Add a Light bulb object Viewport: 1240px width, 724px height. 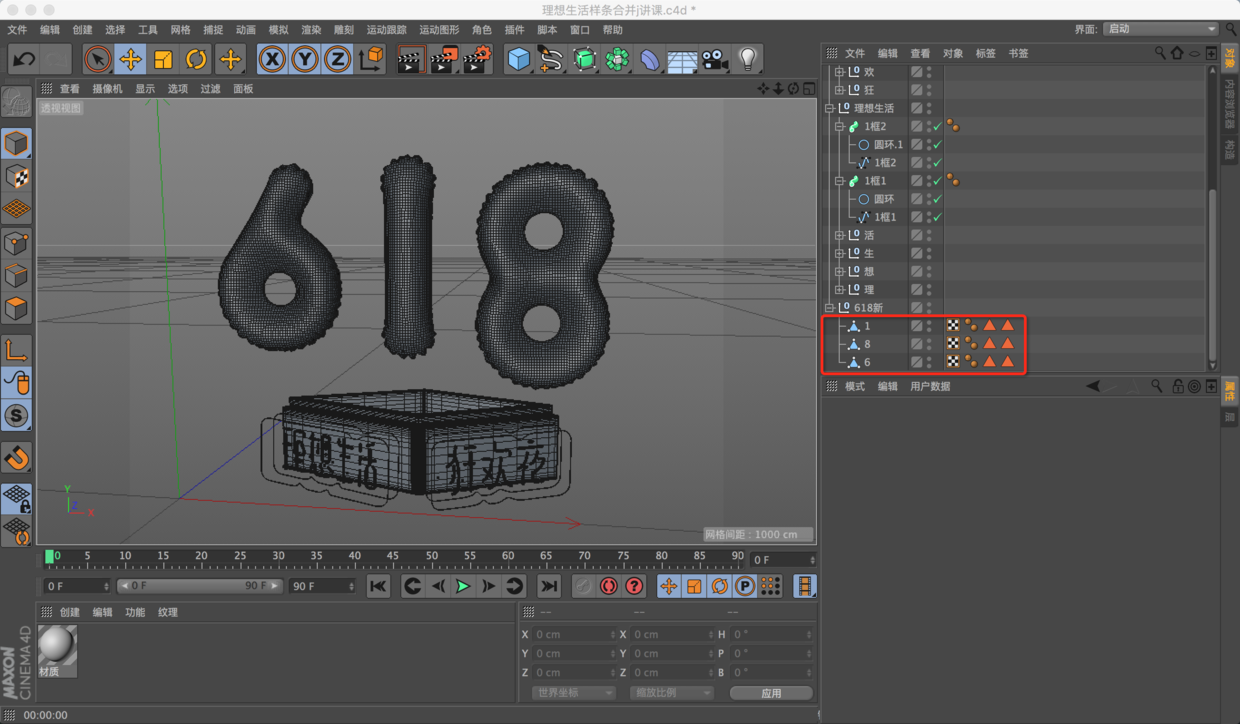pyautogui.click(x=748, y=59)
